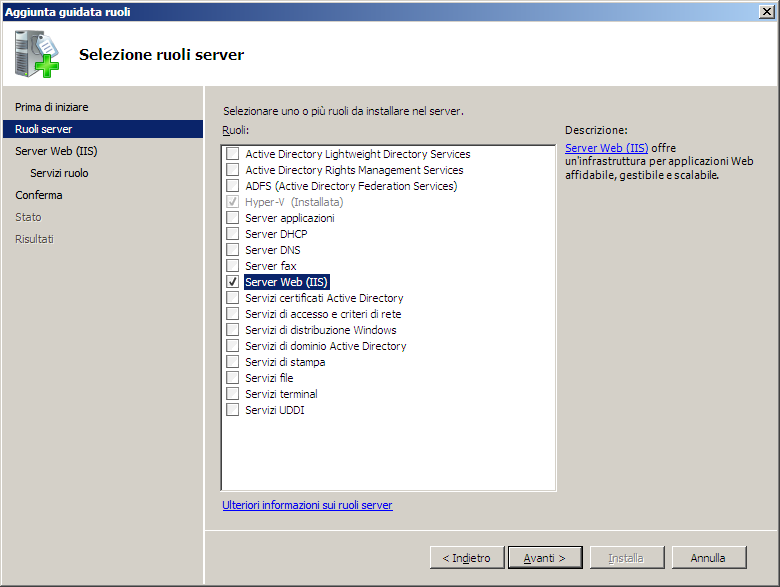Check the Server DNS role
This screenshot has height=587, width=780.
pos(232,250)
